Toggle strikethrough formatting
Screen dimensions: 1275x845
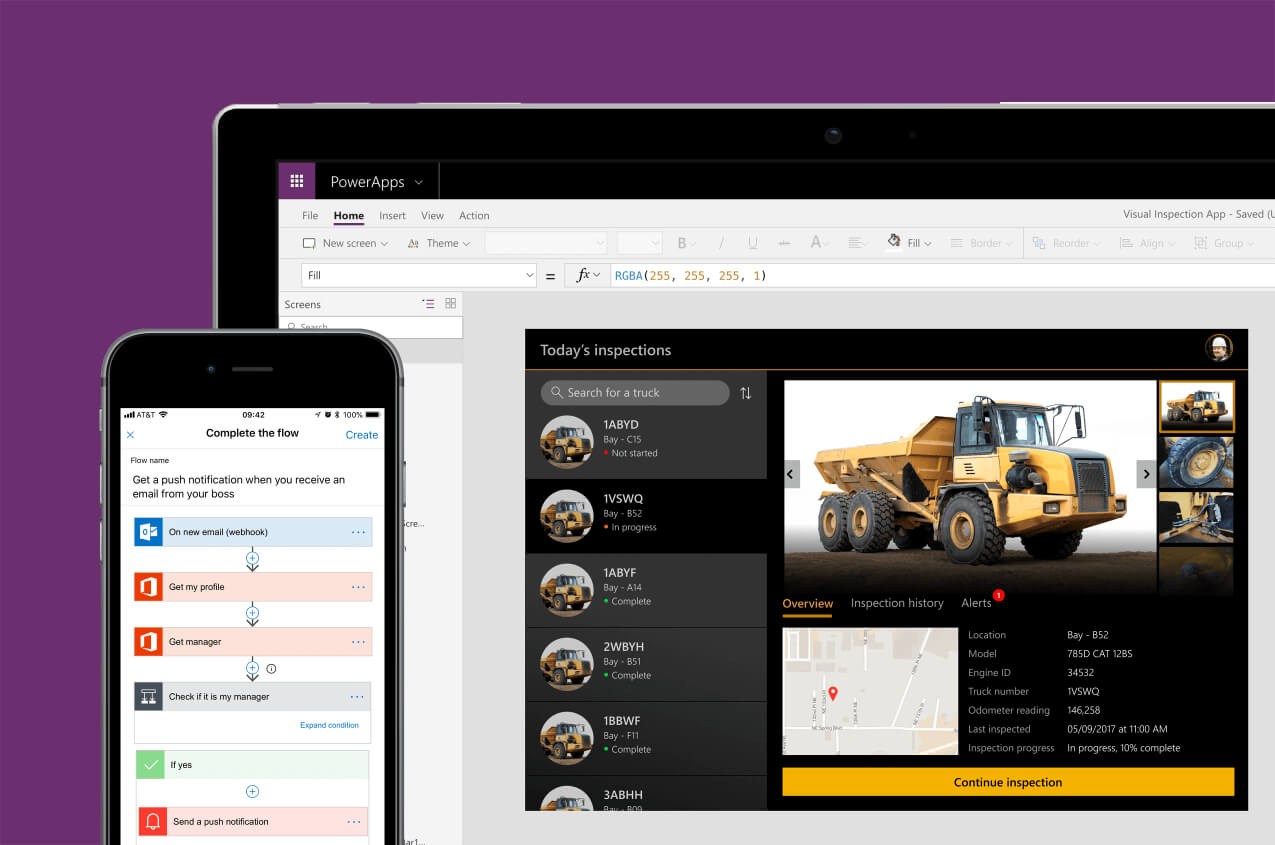(784, 243)
